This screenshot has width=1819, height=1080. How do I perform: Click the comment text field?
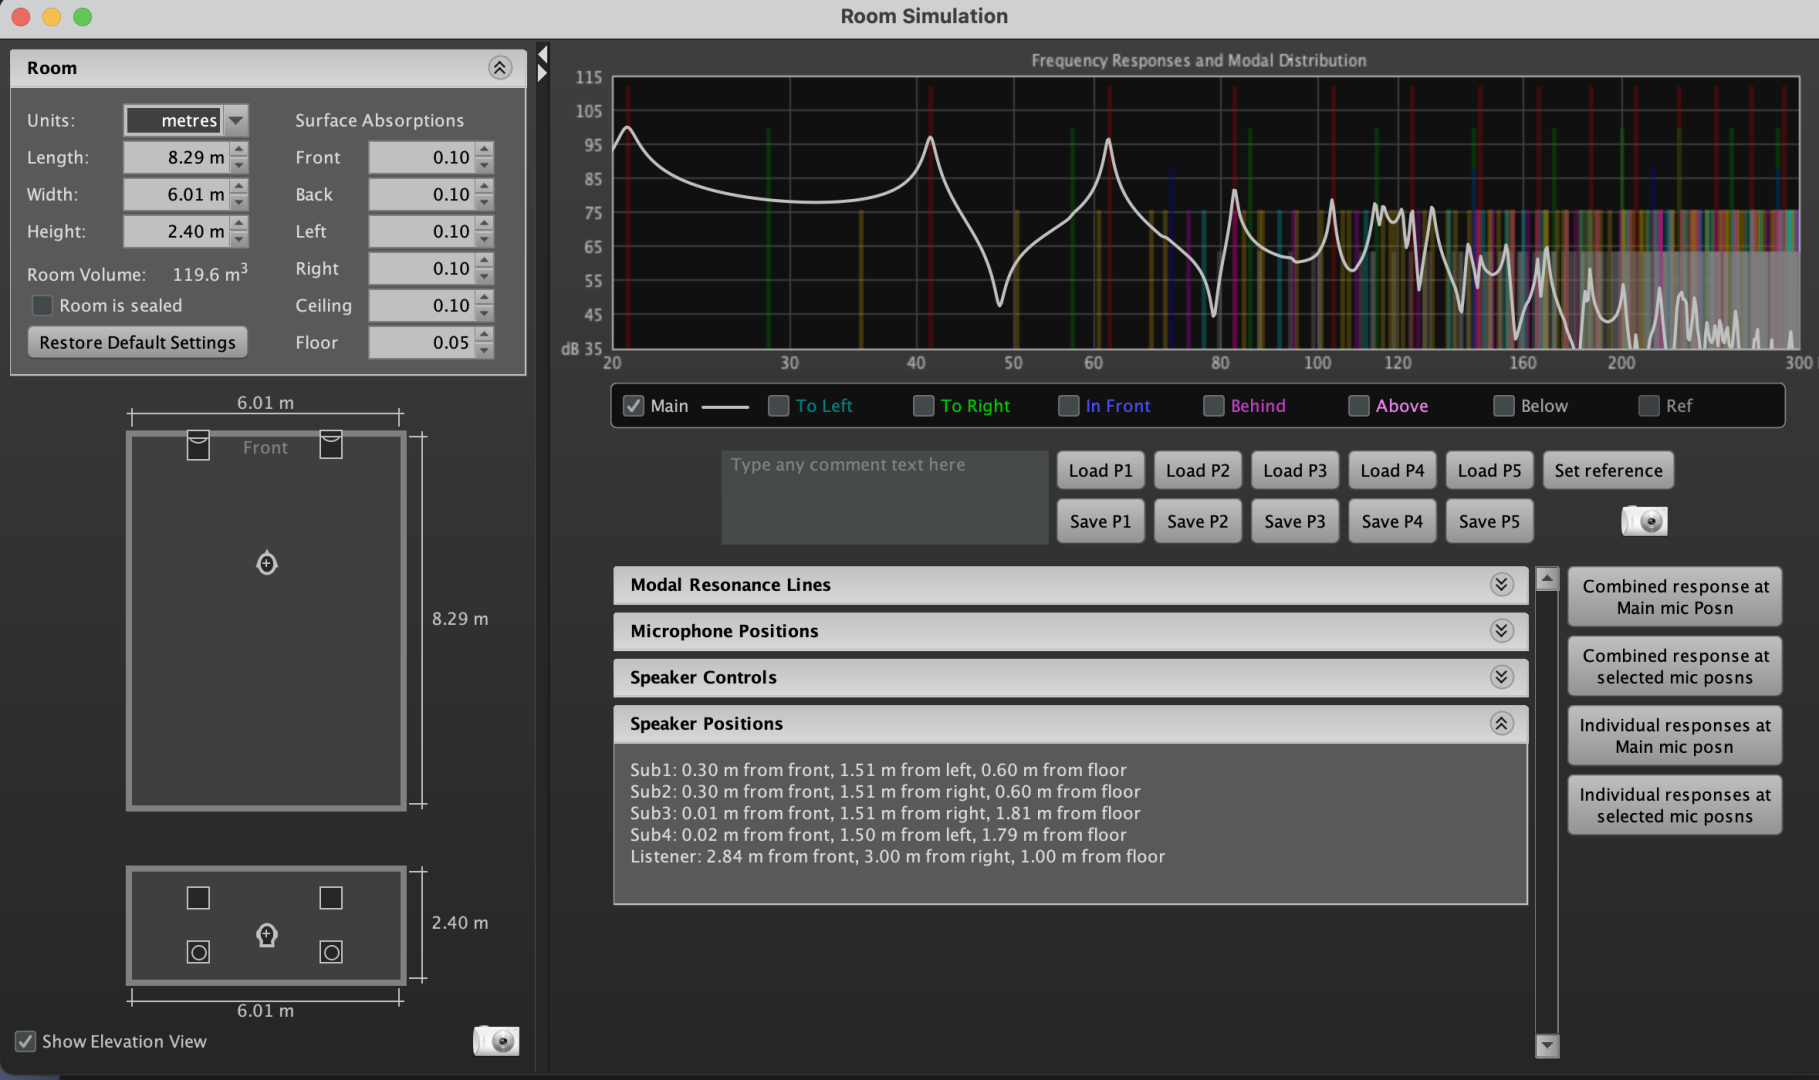[x=884, y=497]
